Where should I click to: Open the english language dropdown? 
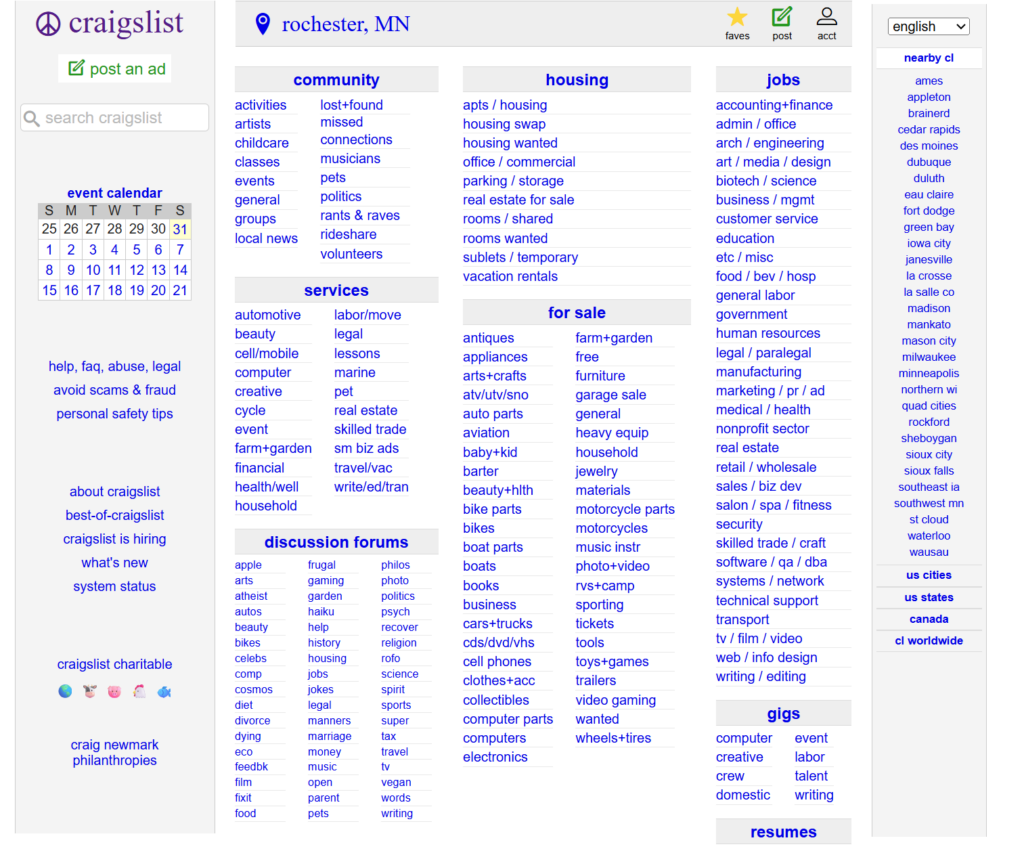tap(928, 26)
